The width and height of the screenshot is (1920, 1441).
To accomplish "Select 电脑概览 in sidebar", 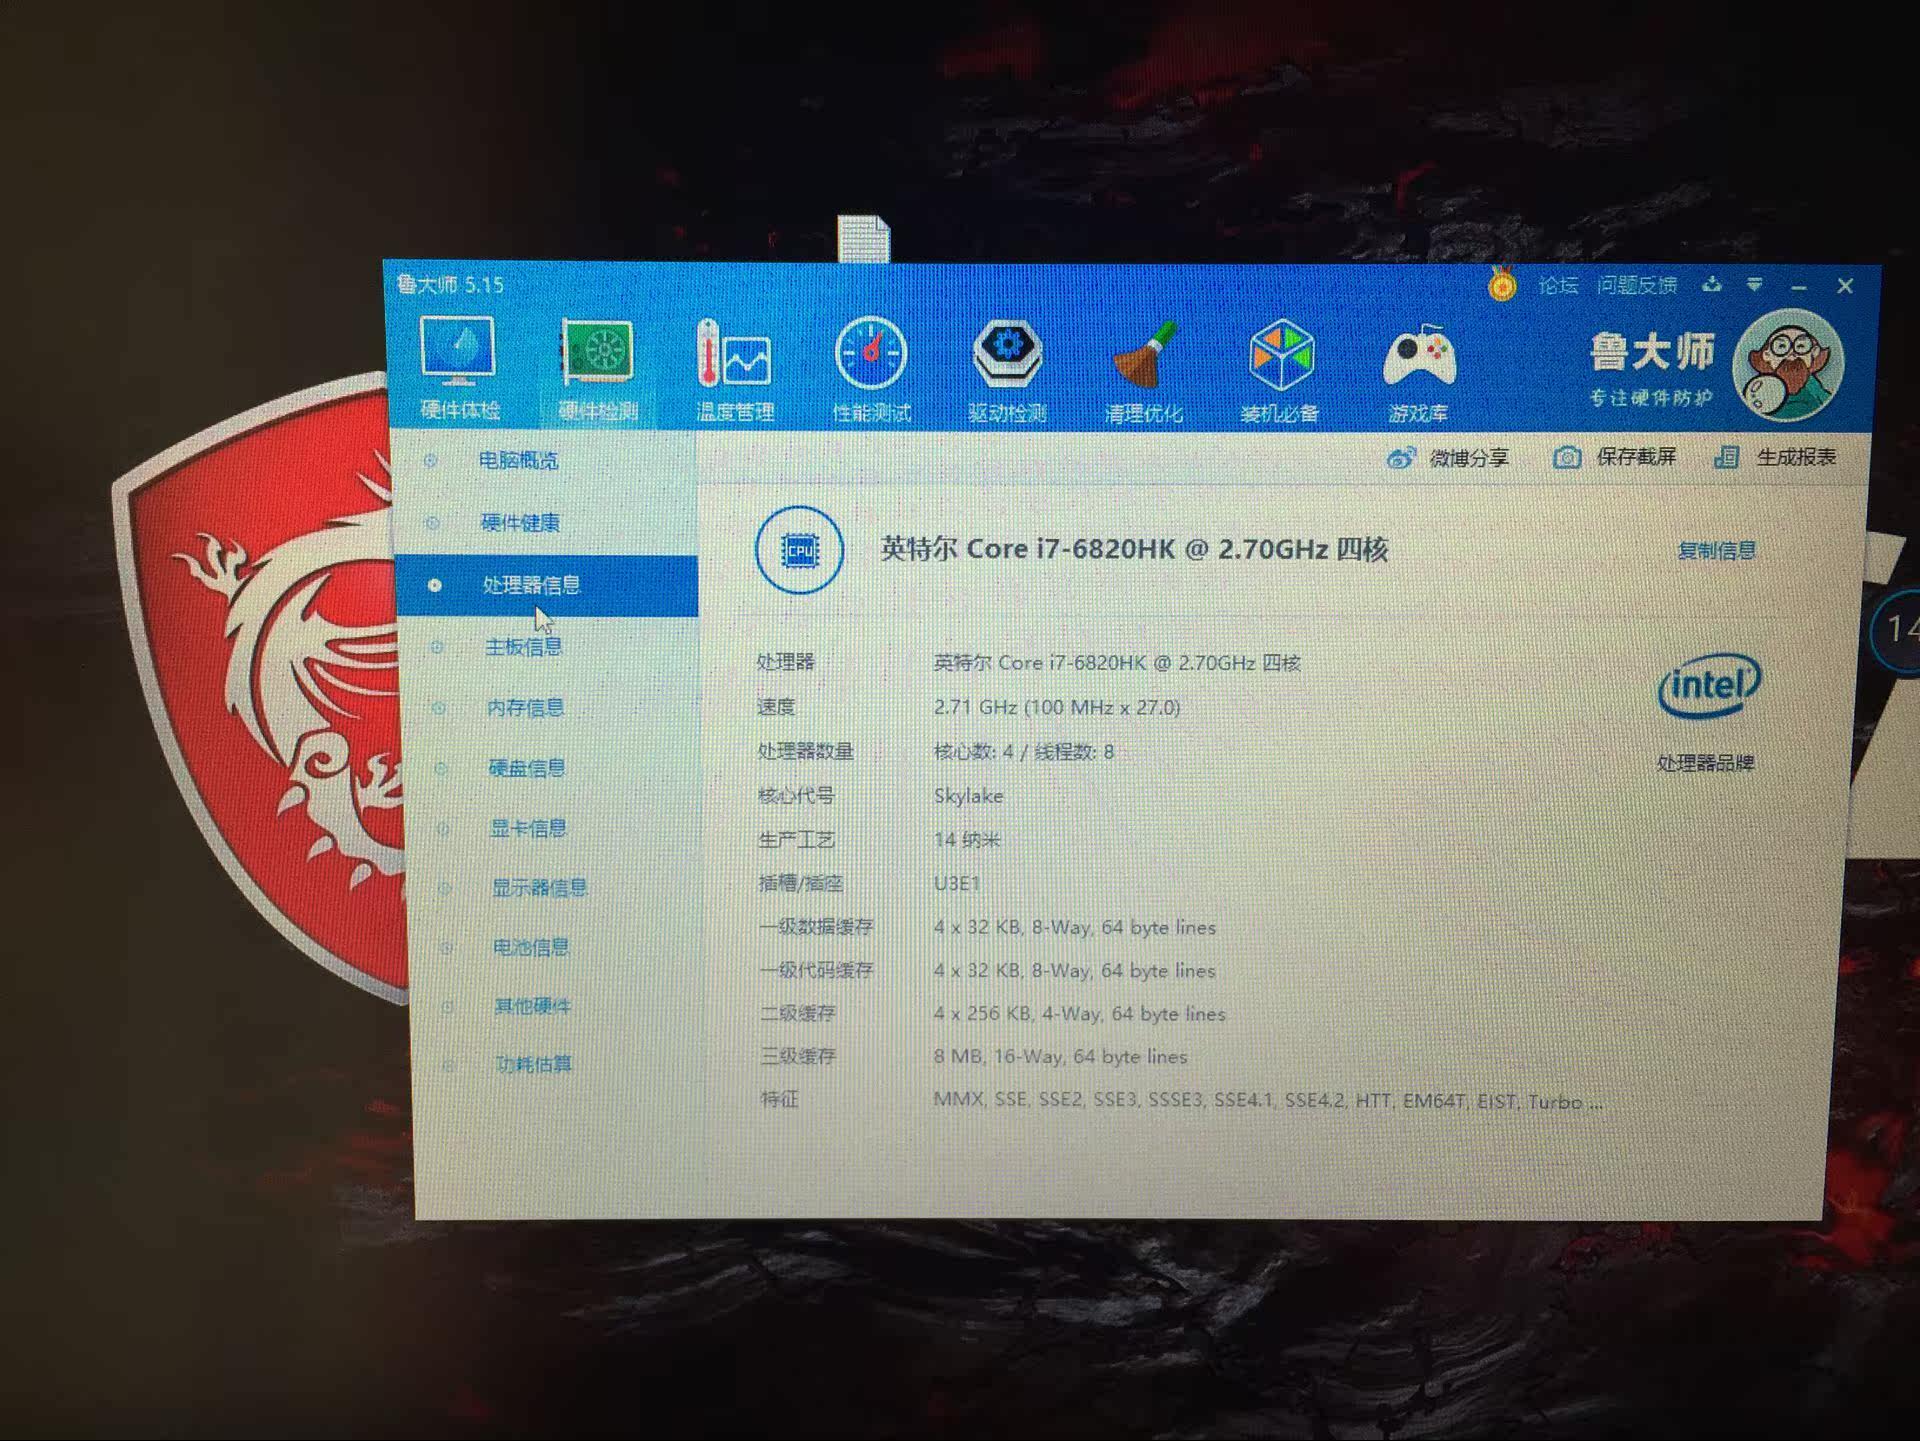I will 518,460.
